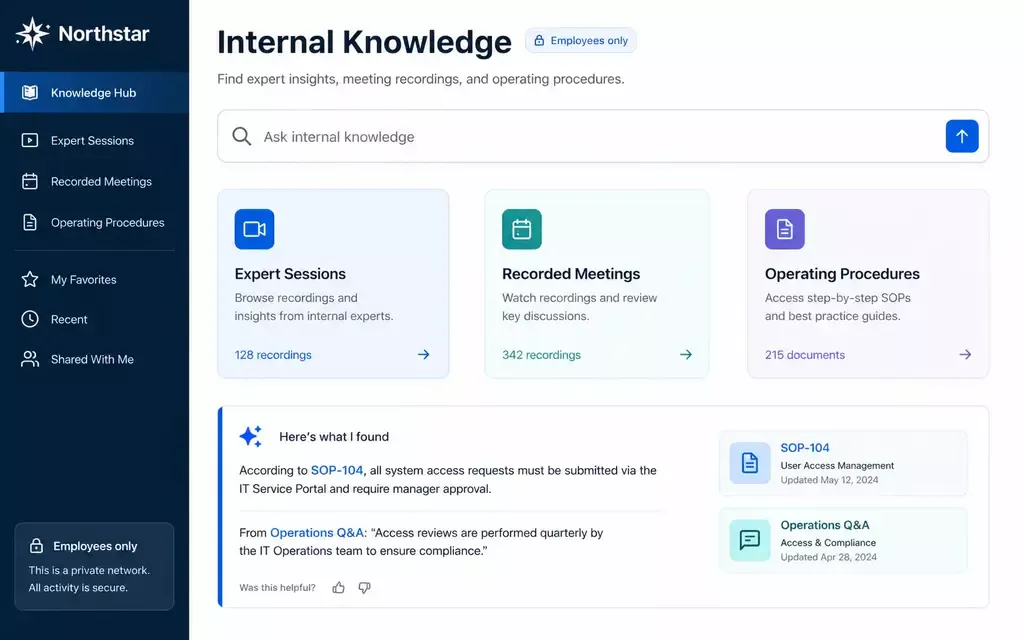Open the Expert Sessions card title
Image resolution: width=1024 pixels, height=640 pixels.
click(x=290, y=274)
